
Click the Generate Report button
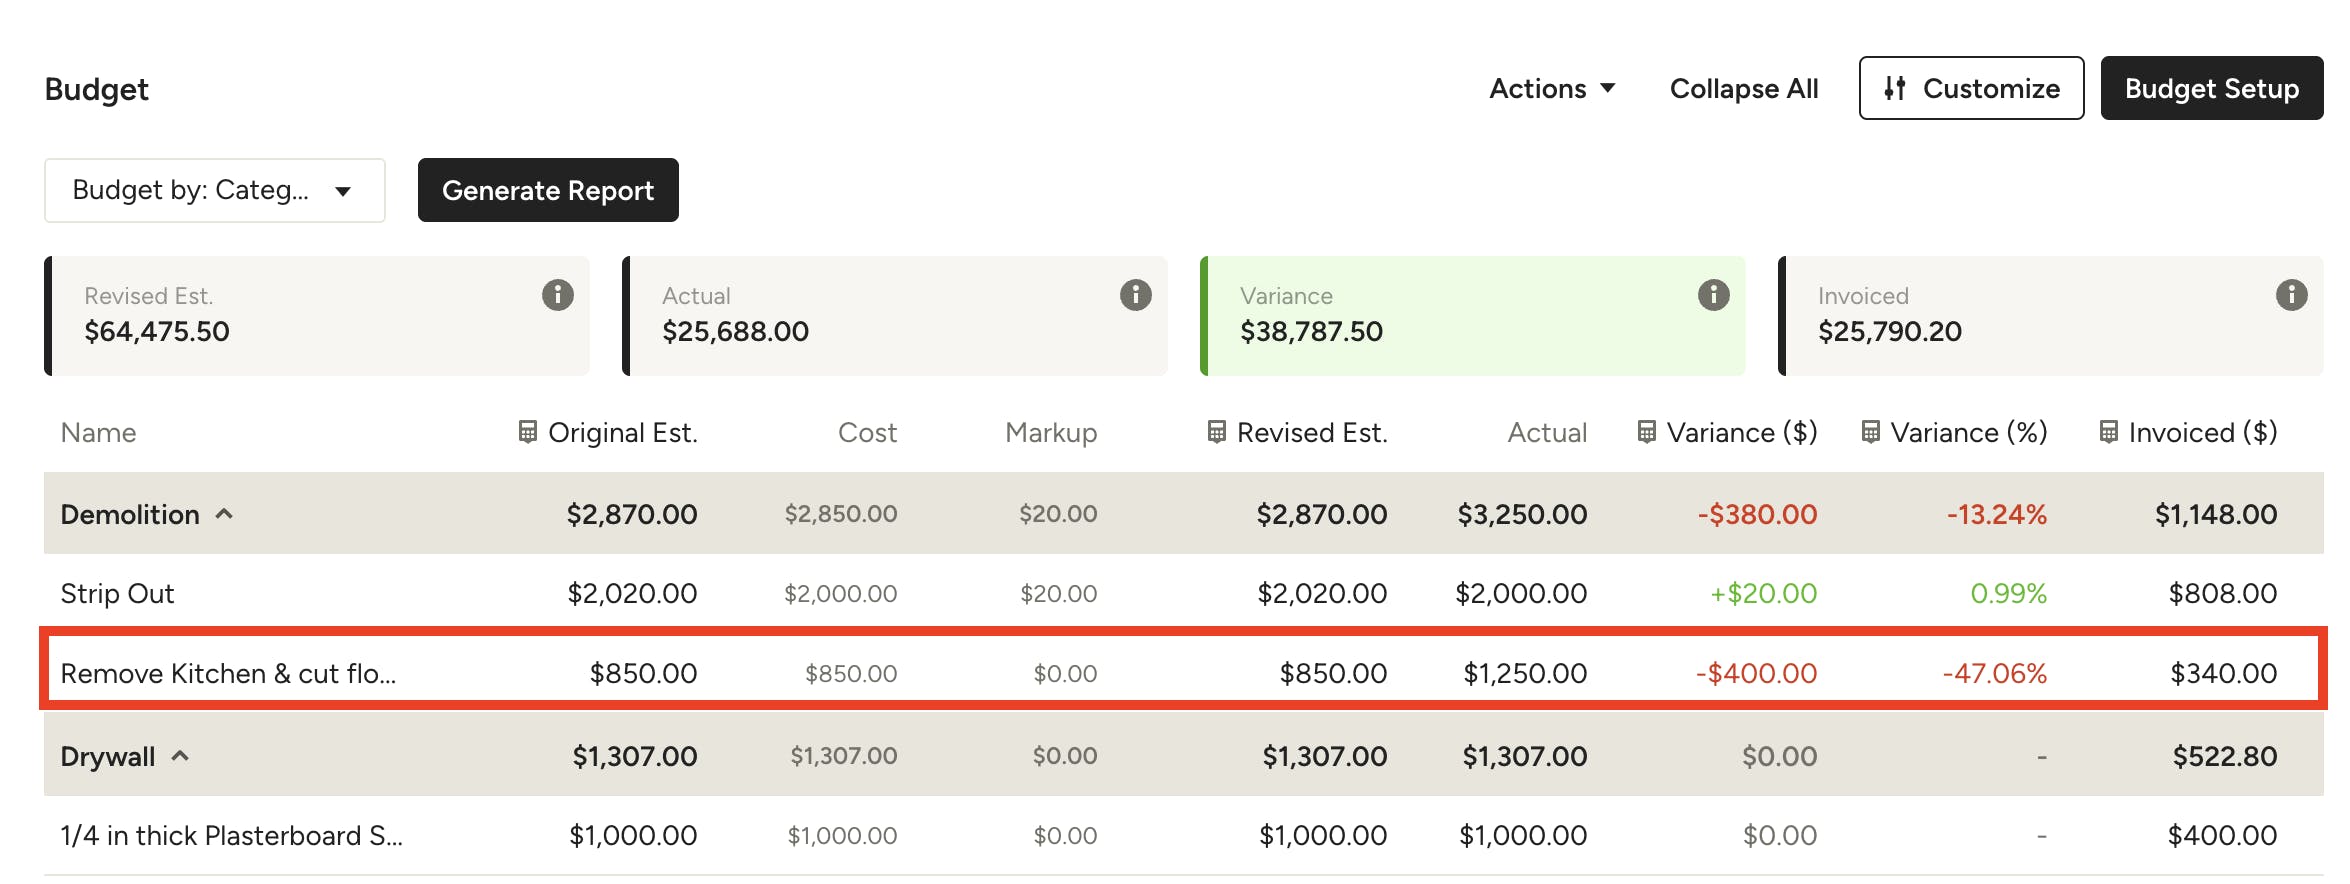[548, 190]
